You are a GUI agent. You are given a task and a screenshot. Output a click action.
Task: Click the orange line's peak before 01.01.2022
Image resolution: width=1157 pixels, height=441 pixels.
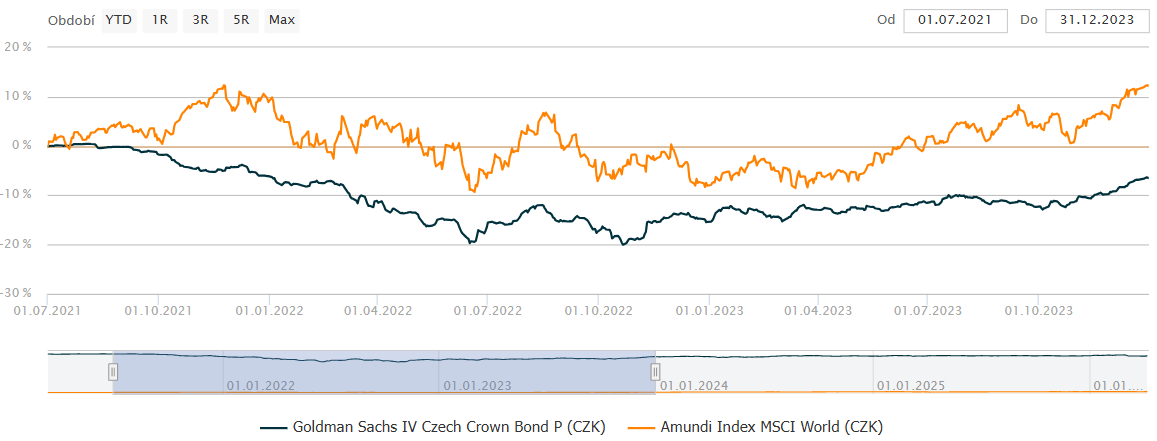(224, 86)
